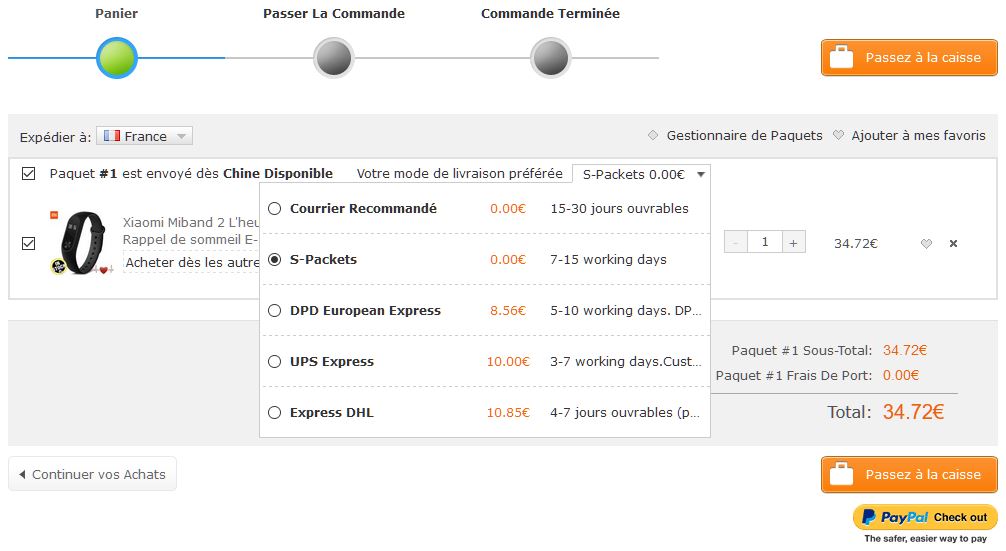Click the Passer La Commande step circle

pos(334,58)
